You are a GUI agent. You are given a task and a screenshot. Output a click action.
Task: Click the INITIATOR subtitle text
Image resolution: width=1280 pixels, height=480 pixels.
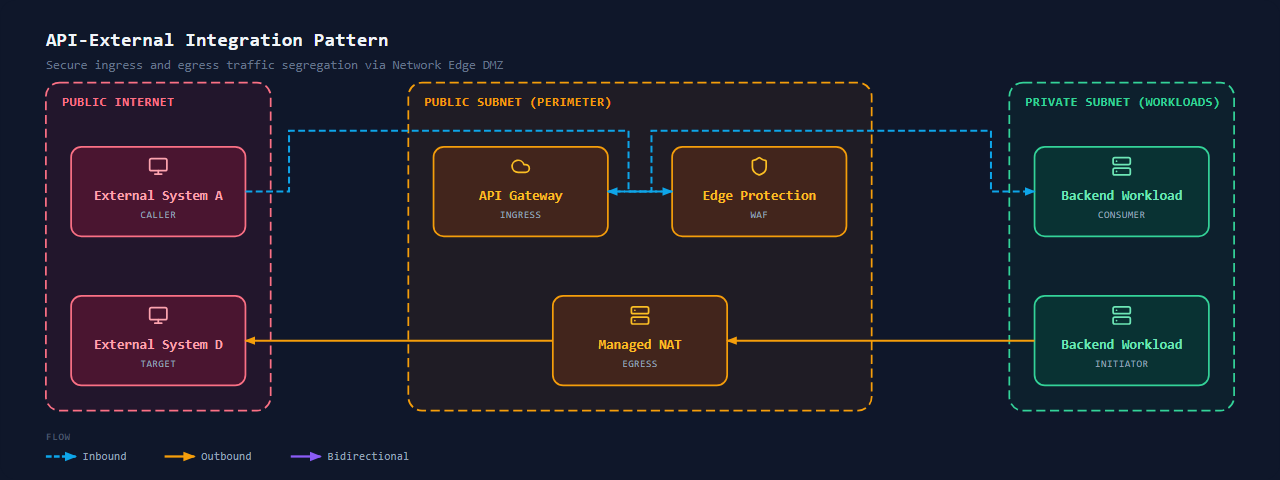click(x=1122, y=364)
